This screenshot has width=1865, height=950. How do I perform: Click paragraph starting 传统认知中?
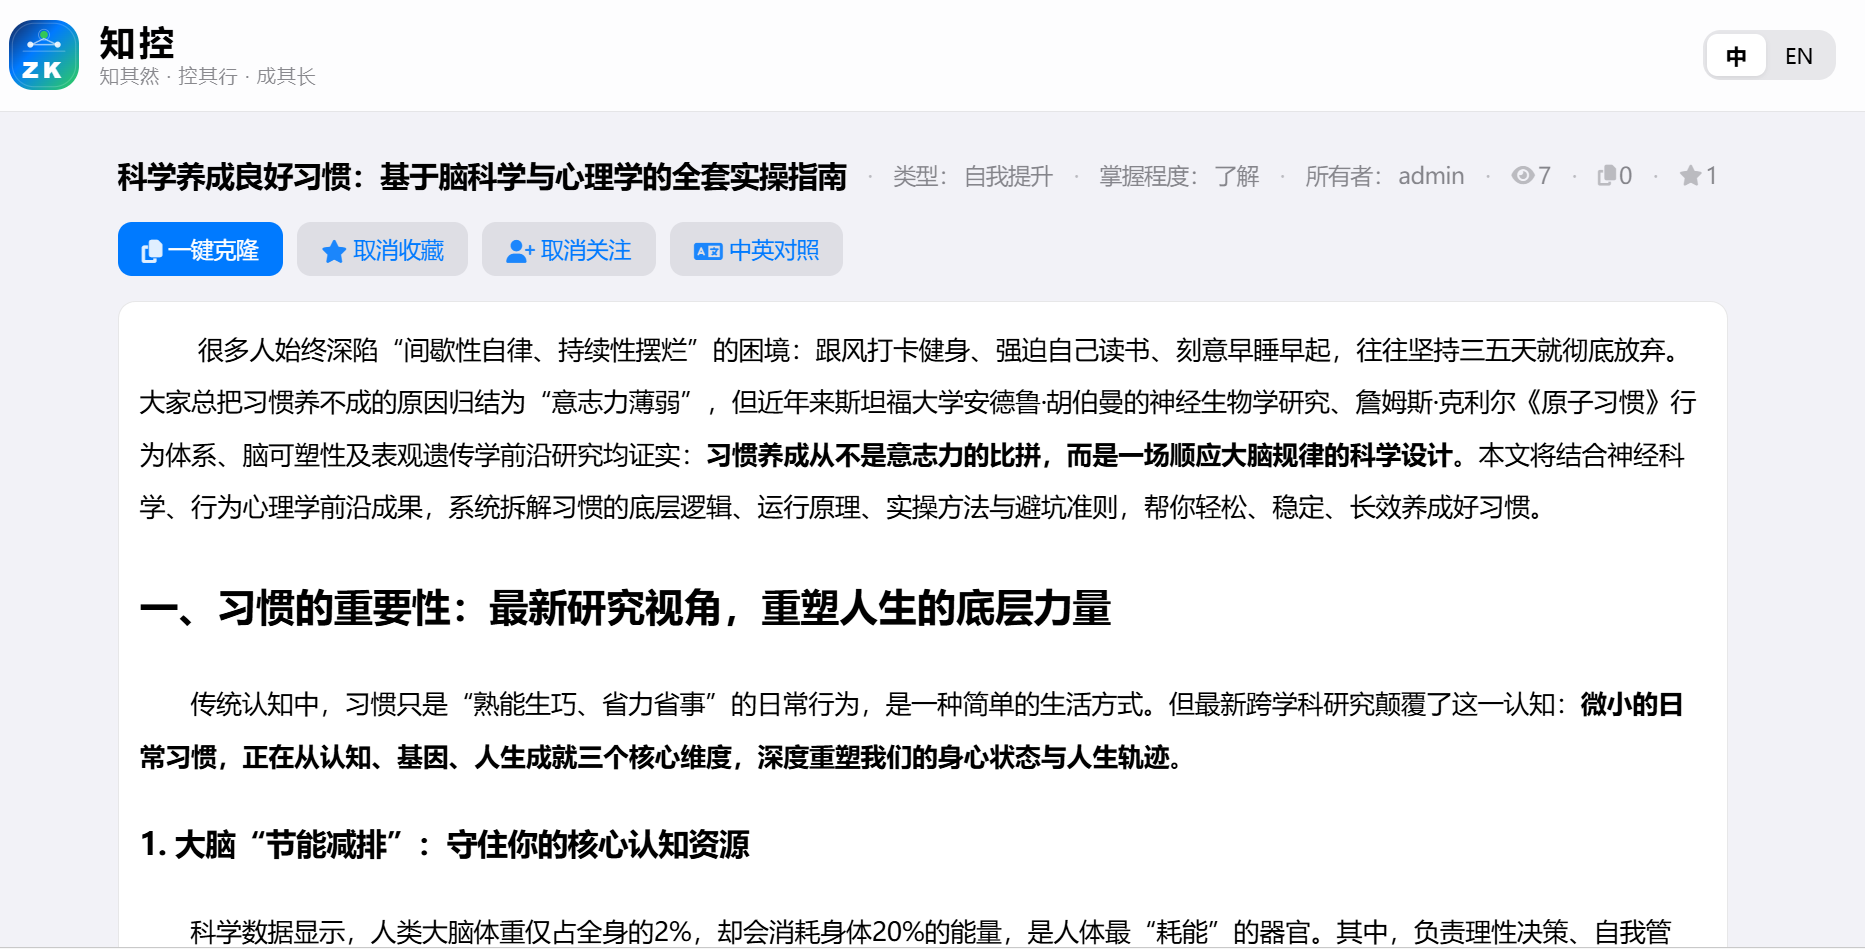pos(911,731)
